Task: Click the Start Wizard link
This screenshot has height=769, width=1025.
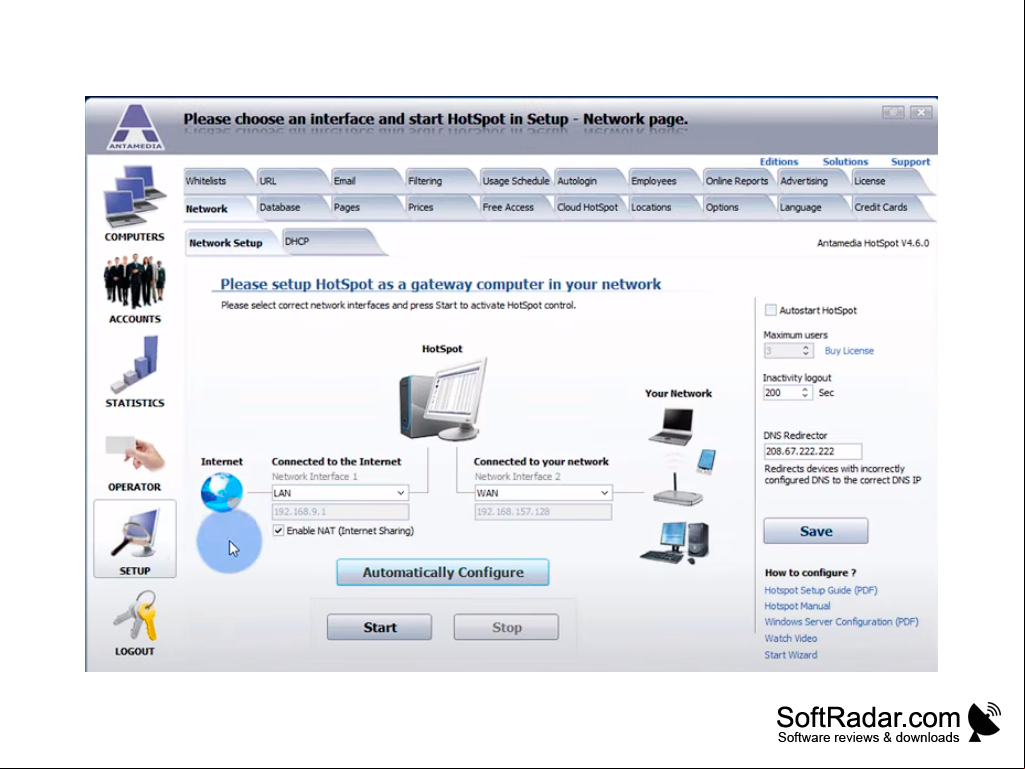Action: coord(791,655)
